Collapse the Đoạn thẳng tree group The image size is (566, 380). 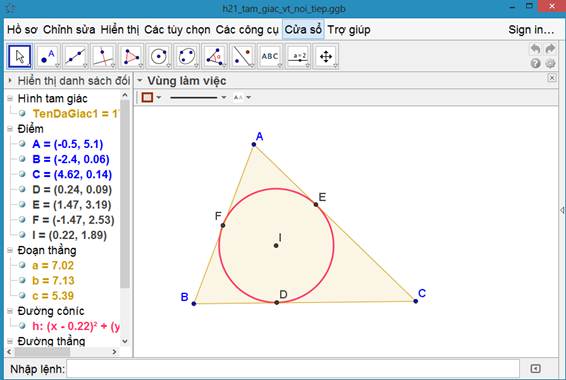coord(10,250)
